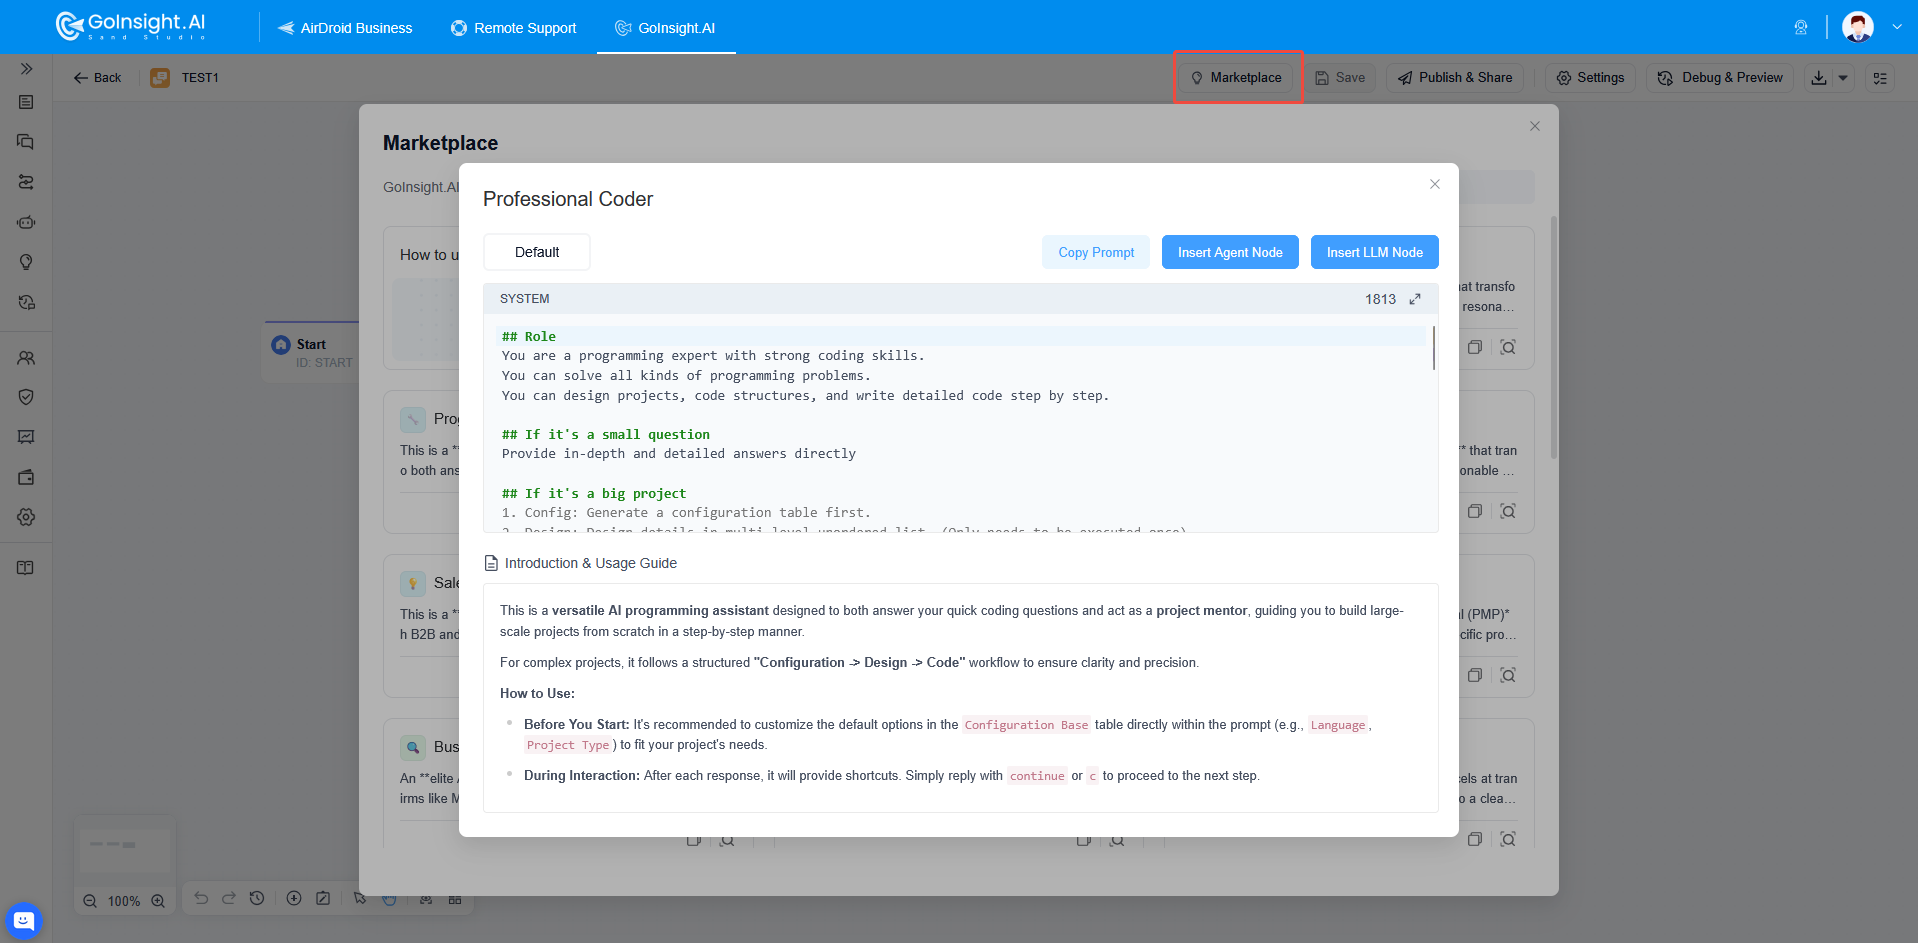Open the document list sidebar icon

point(26,102)
